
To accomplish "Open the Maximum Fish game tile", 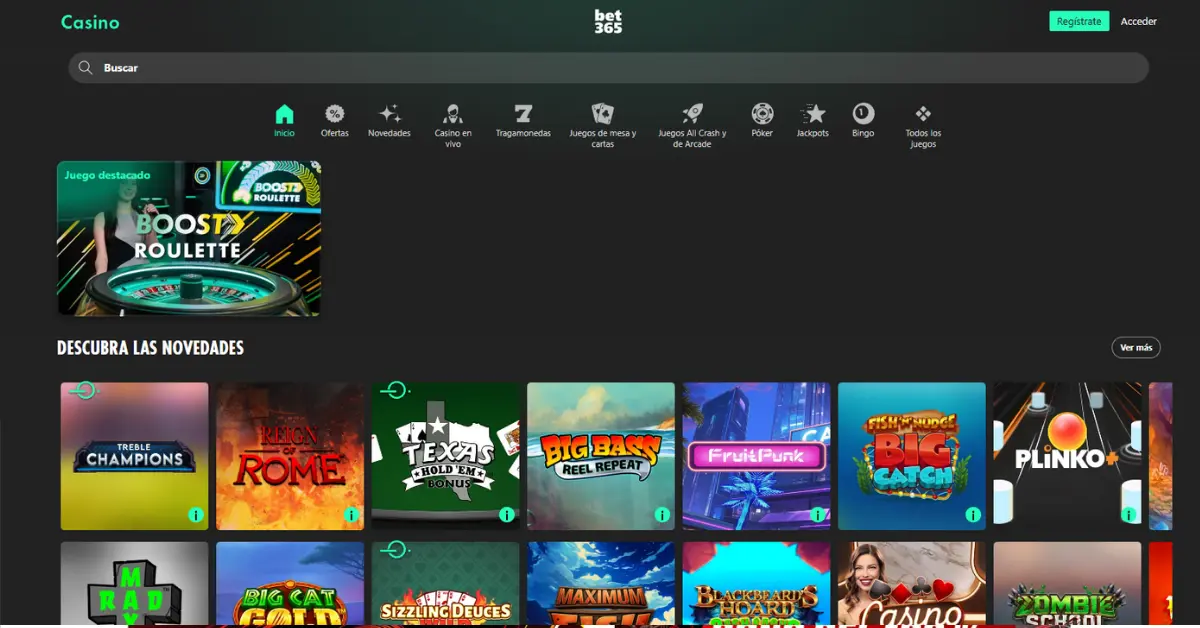I will tap(601, 585).
